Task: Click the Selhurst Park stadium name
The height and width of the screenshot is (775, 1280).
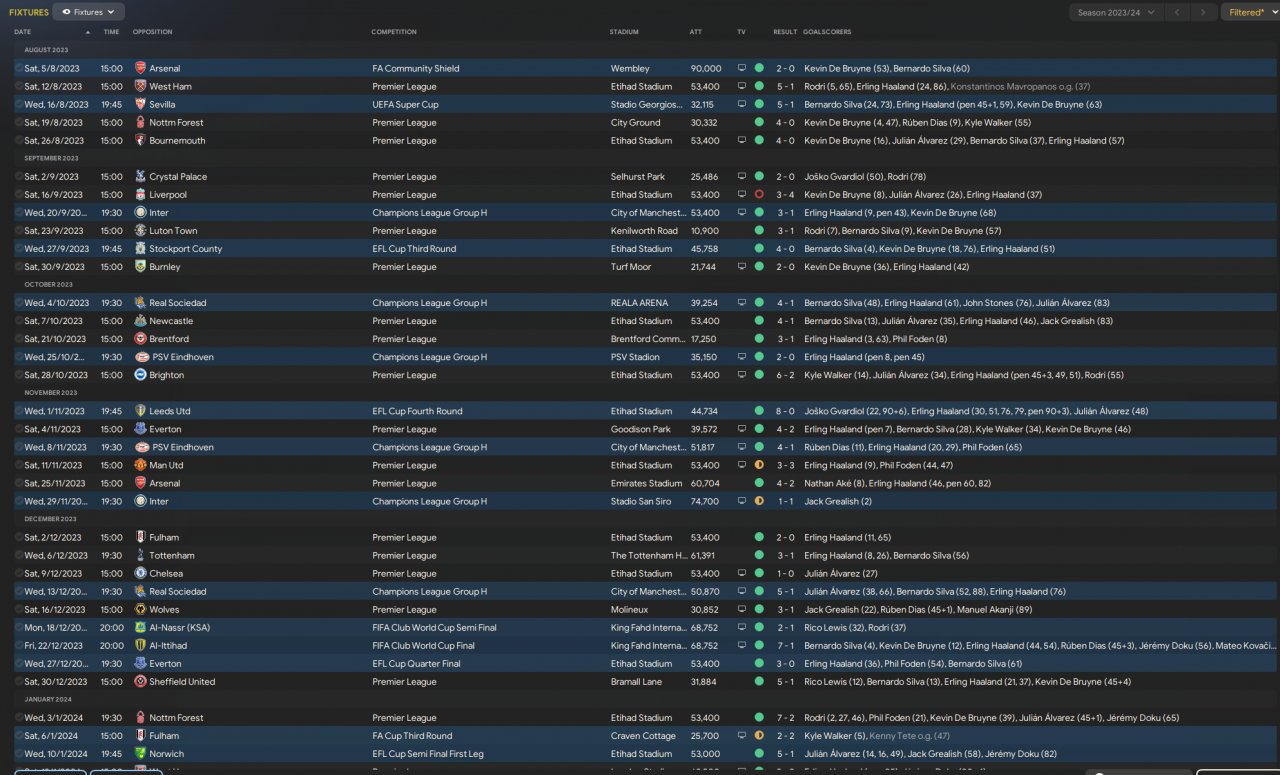Action: point(638,177)
